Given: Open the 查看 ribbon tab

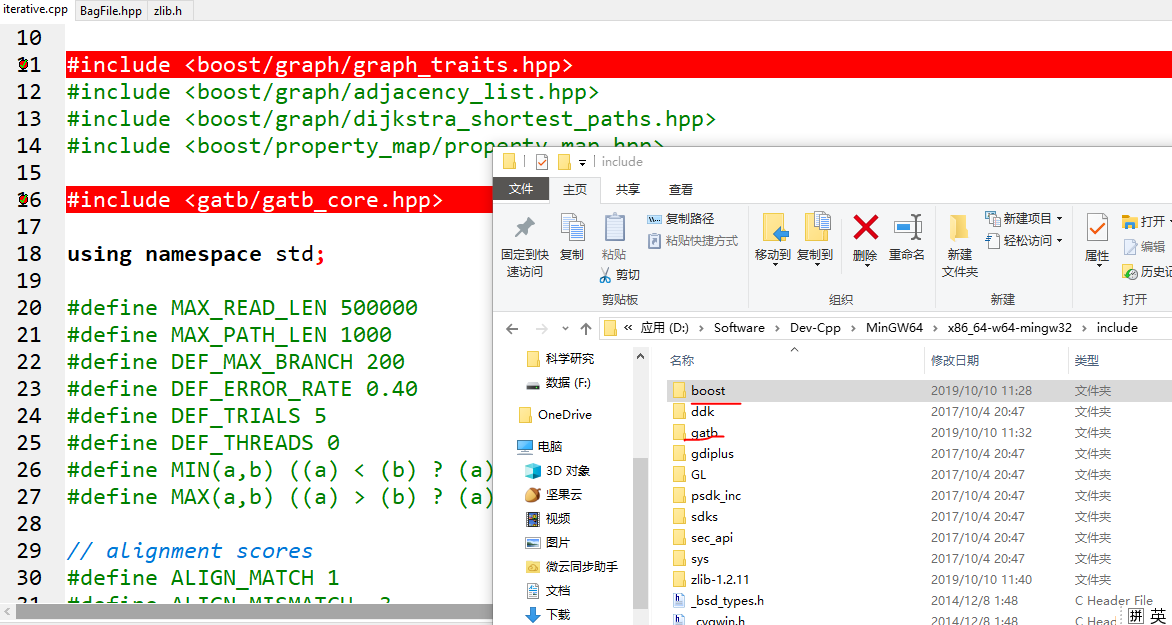Looking at the screenshot, I should pyautogui.click(x=681, y=190).
